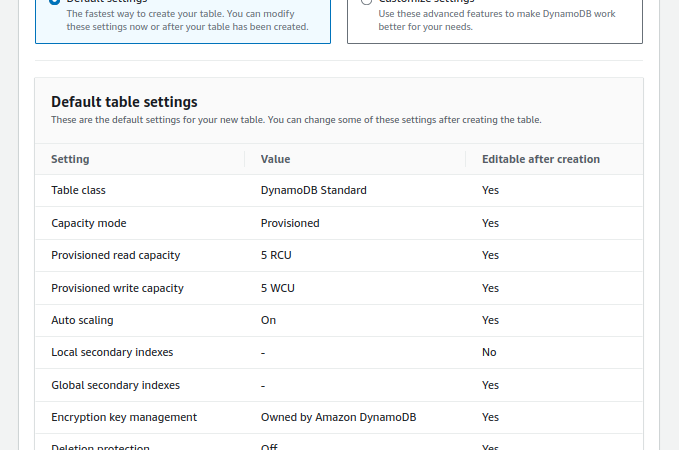679x450 pixels.
Task: Click the No value for Local secondary indexes
Action: (489, 353)
